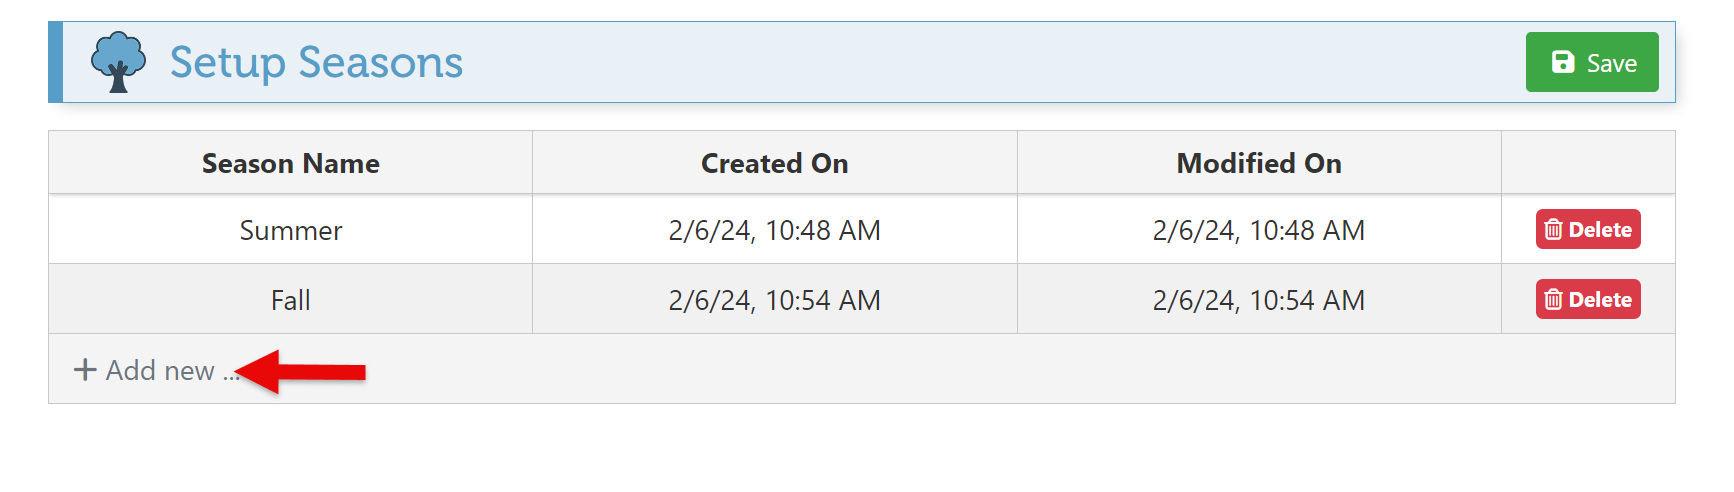Save the seasons setup
The image size is (1734, 492).
(1591, 62)
